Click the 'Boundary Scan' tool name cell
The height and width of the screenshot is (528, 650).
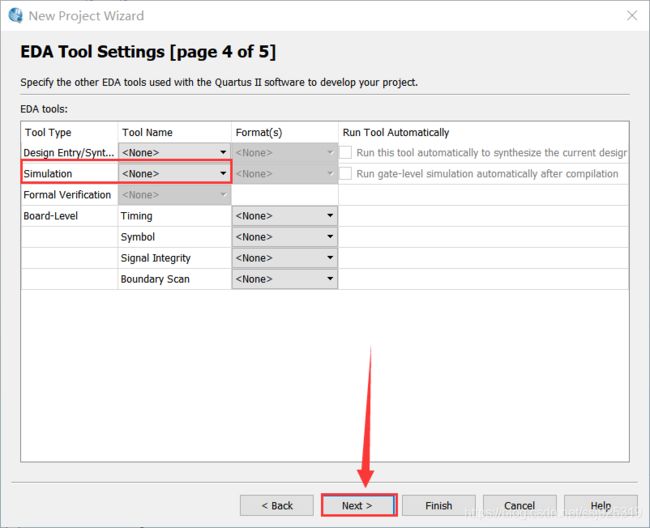pyautogui.click(x=175, y=279)
